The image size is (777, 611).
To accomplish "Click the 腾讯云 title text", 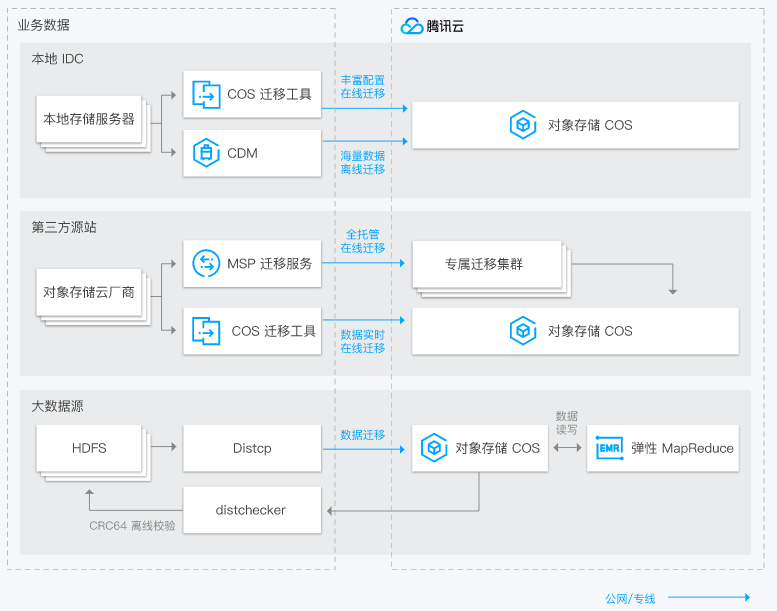I will [x=445, y=26].
